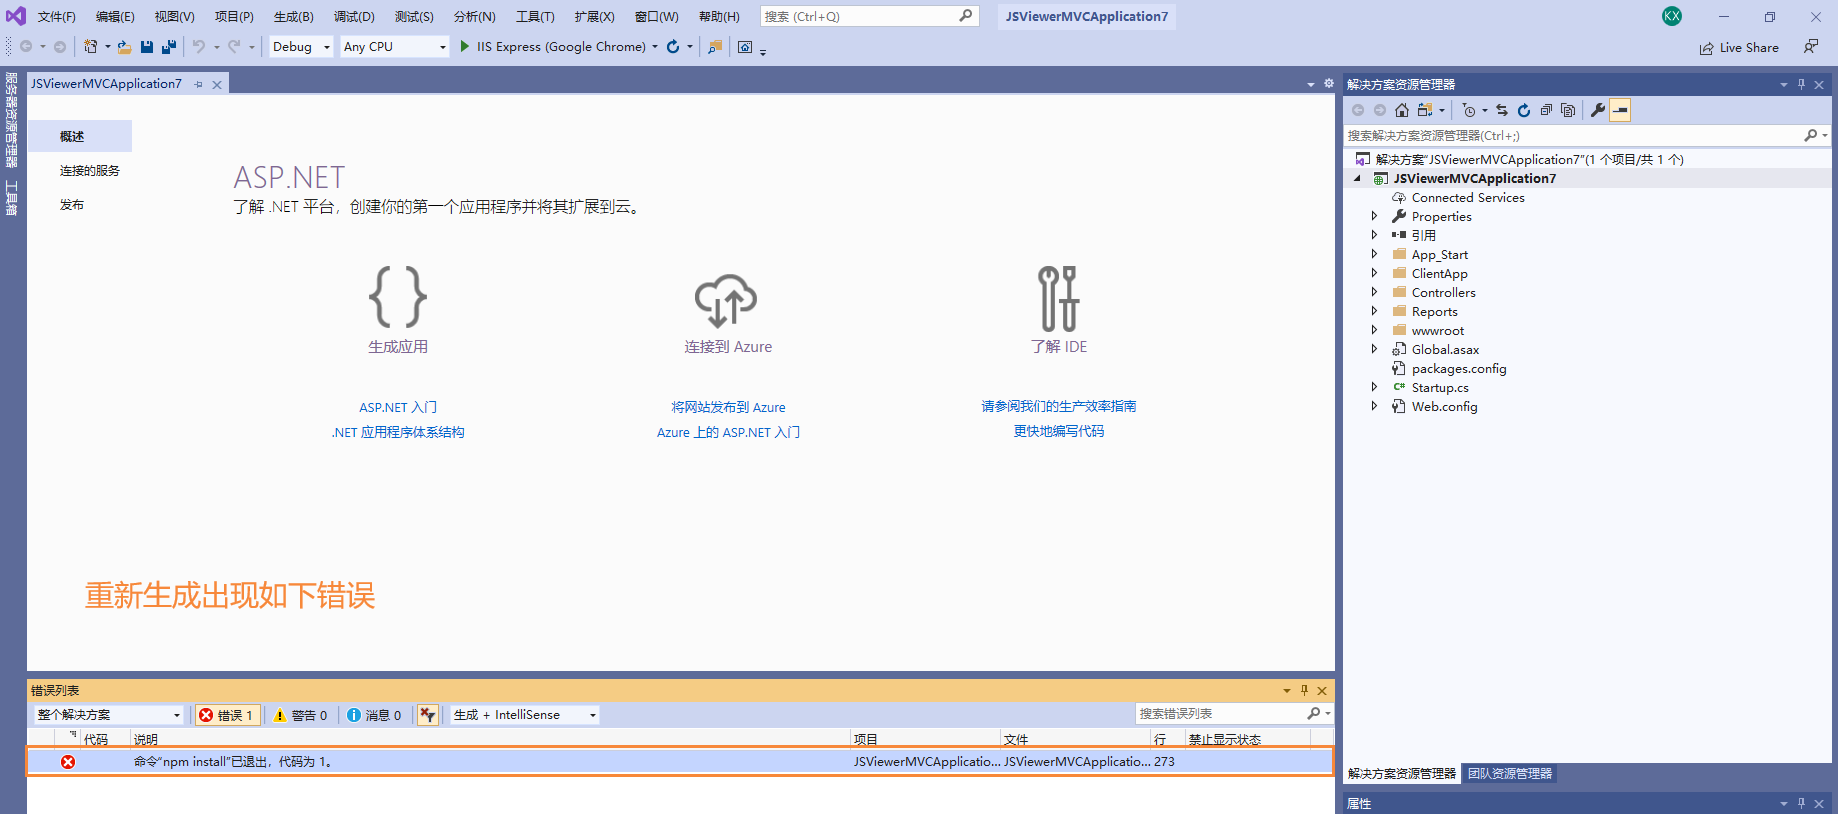Screen dimensions: 1838x814
Task: Switch to the 团队资源管理器 tab
Action: (1510, 774)
